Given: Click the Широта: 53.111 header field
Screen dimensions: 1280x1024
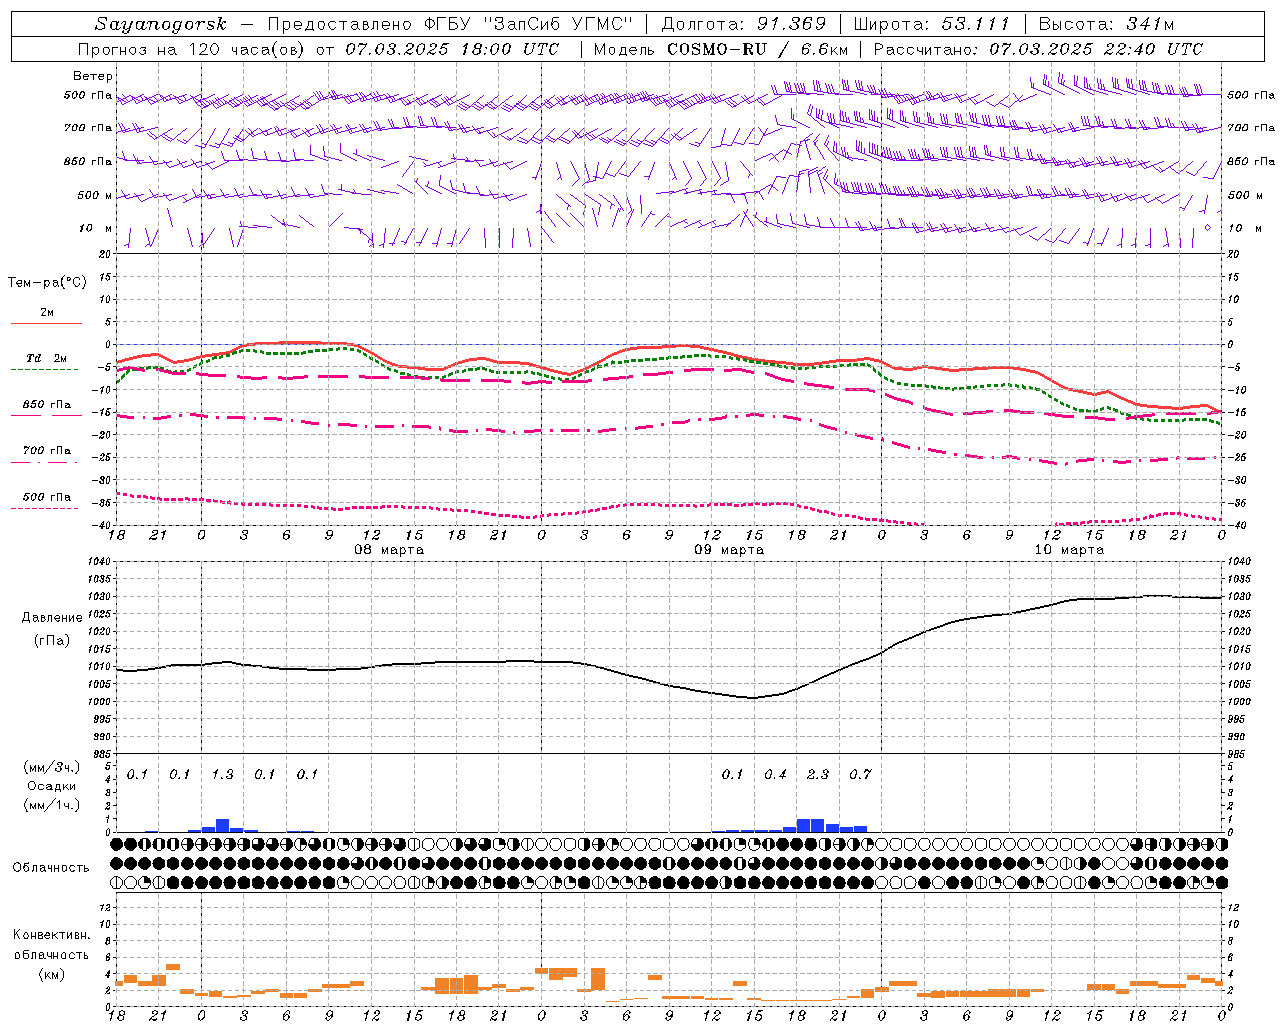Looking at the screenshot, I should pos(932,24).
